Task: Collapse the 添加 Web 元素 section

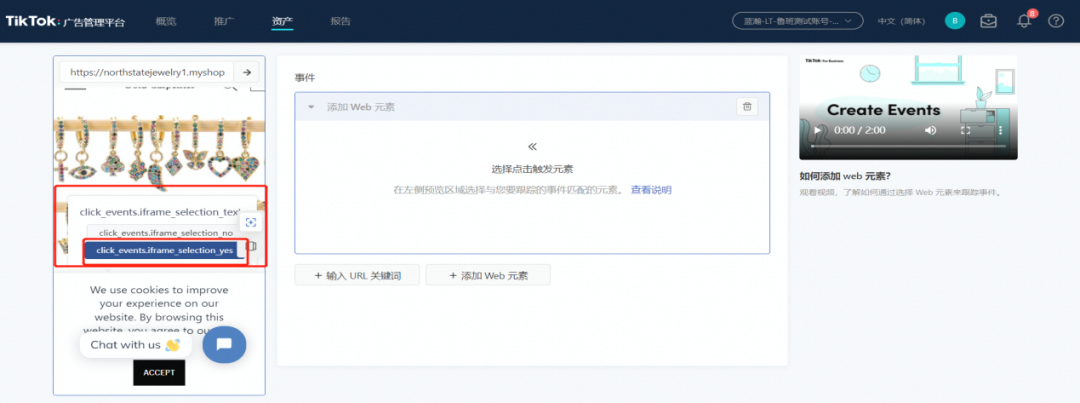Action: pyautogui.click(x=311, y=107)
